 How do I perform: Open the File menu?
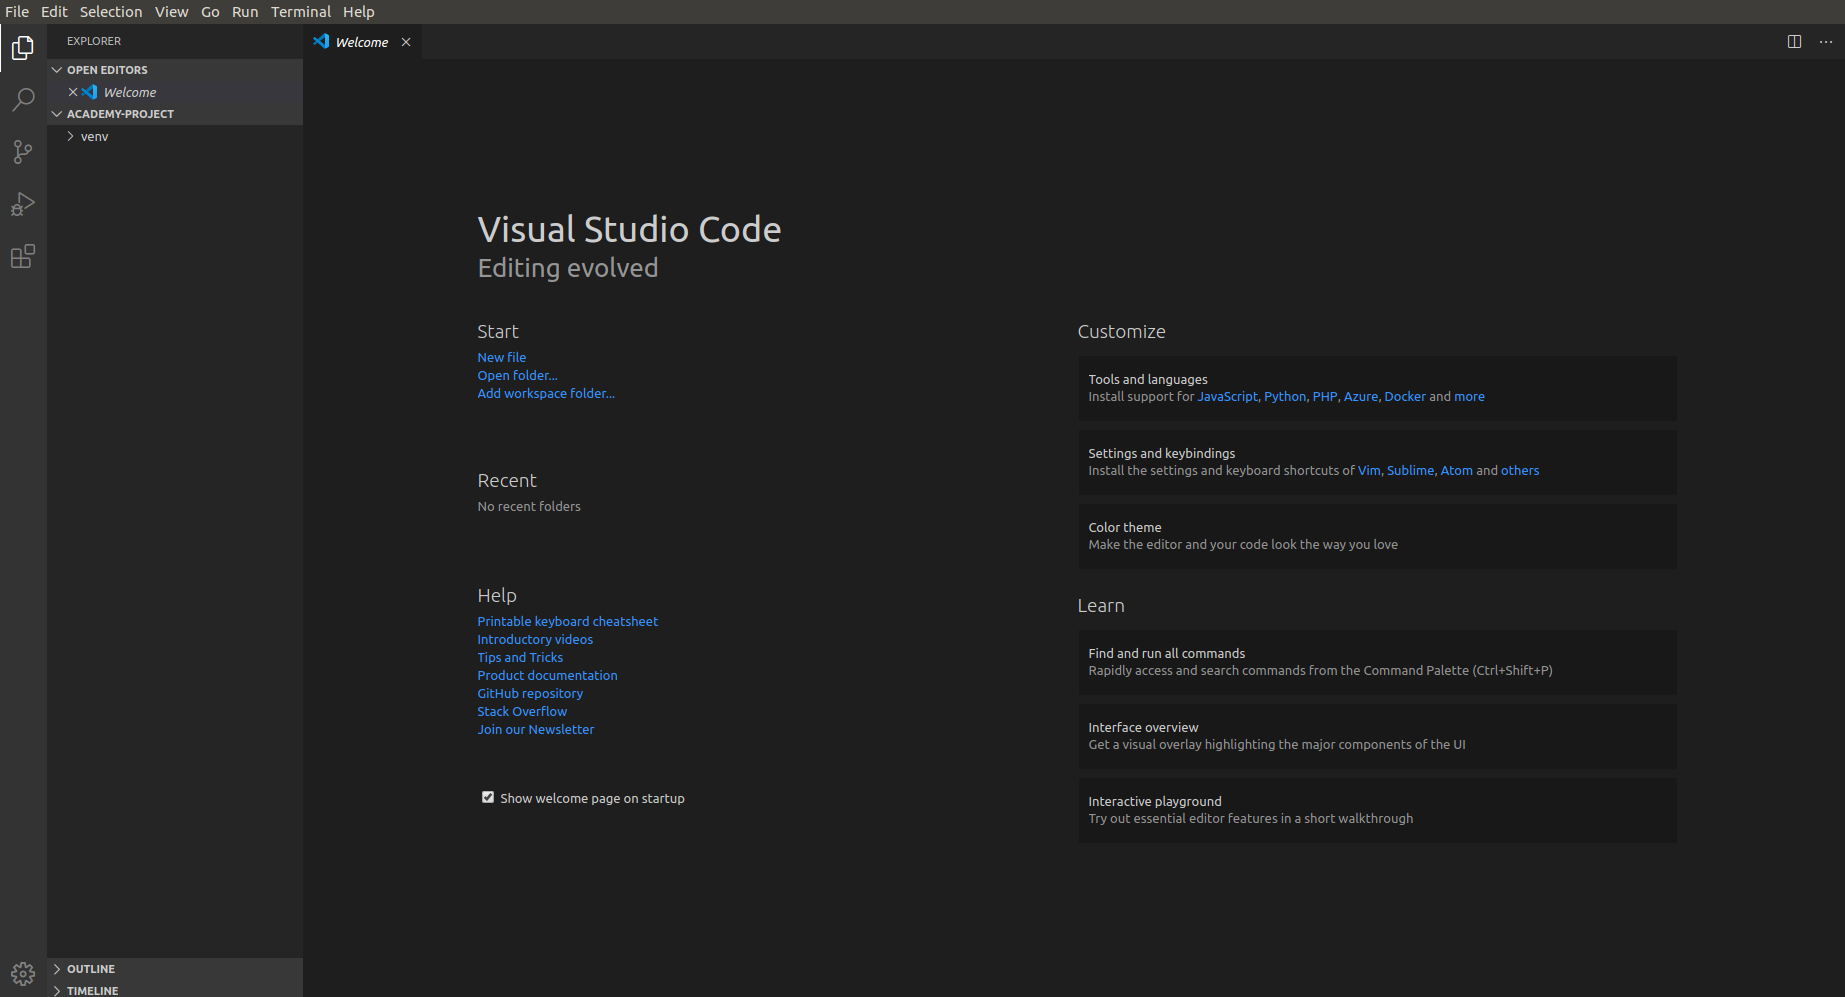tap(17, 12)
